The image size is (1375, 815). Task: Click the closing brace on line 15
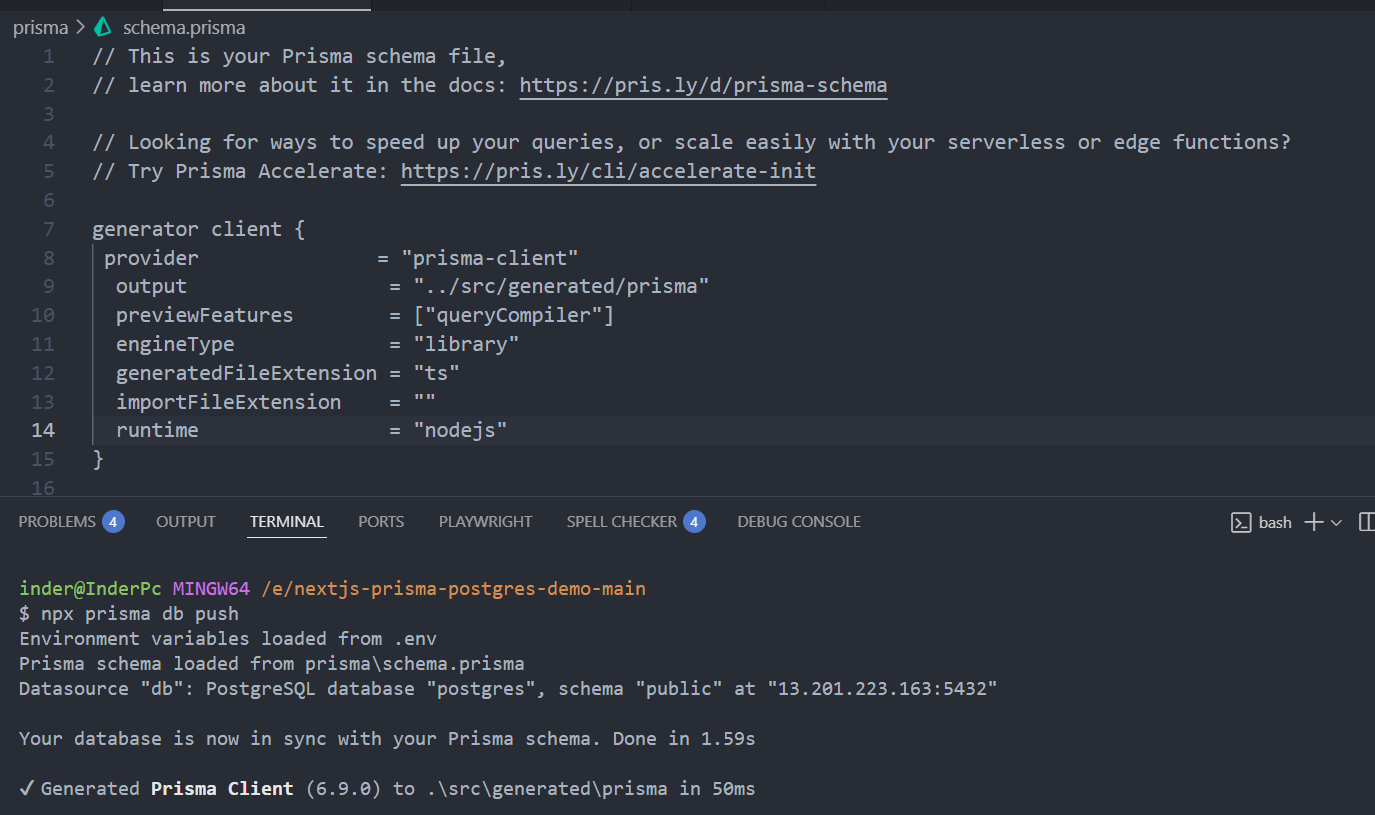point(98,459)
